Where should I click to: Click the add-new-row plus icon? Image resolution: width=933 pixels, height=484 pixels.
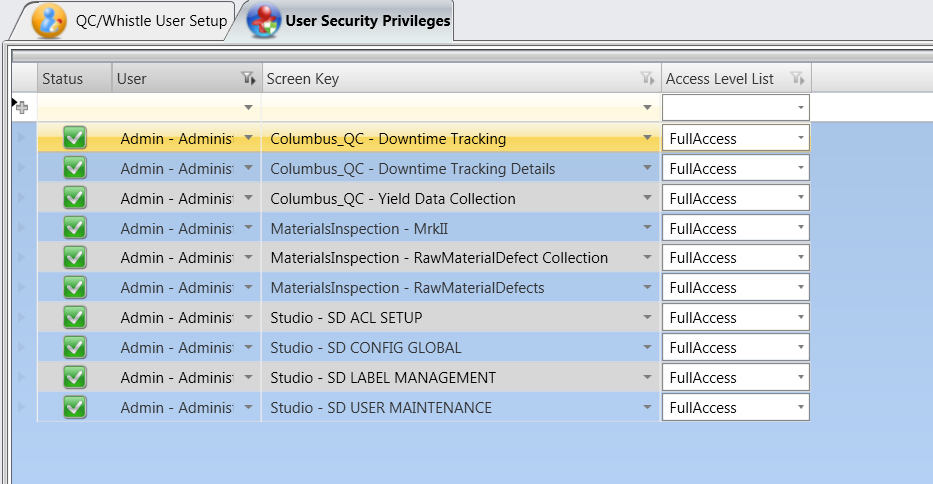click(x=22, y=108)
